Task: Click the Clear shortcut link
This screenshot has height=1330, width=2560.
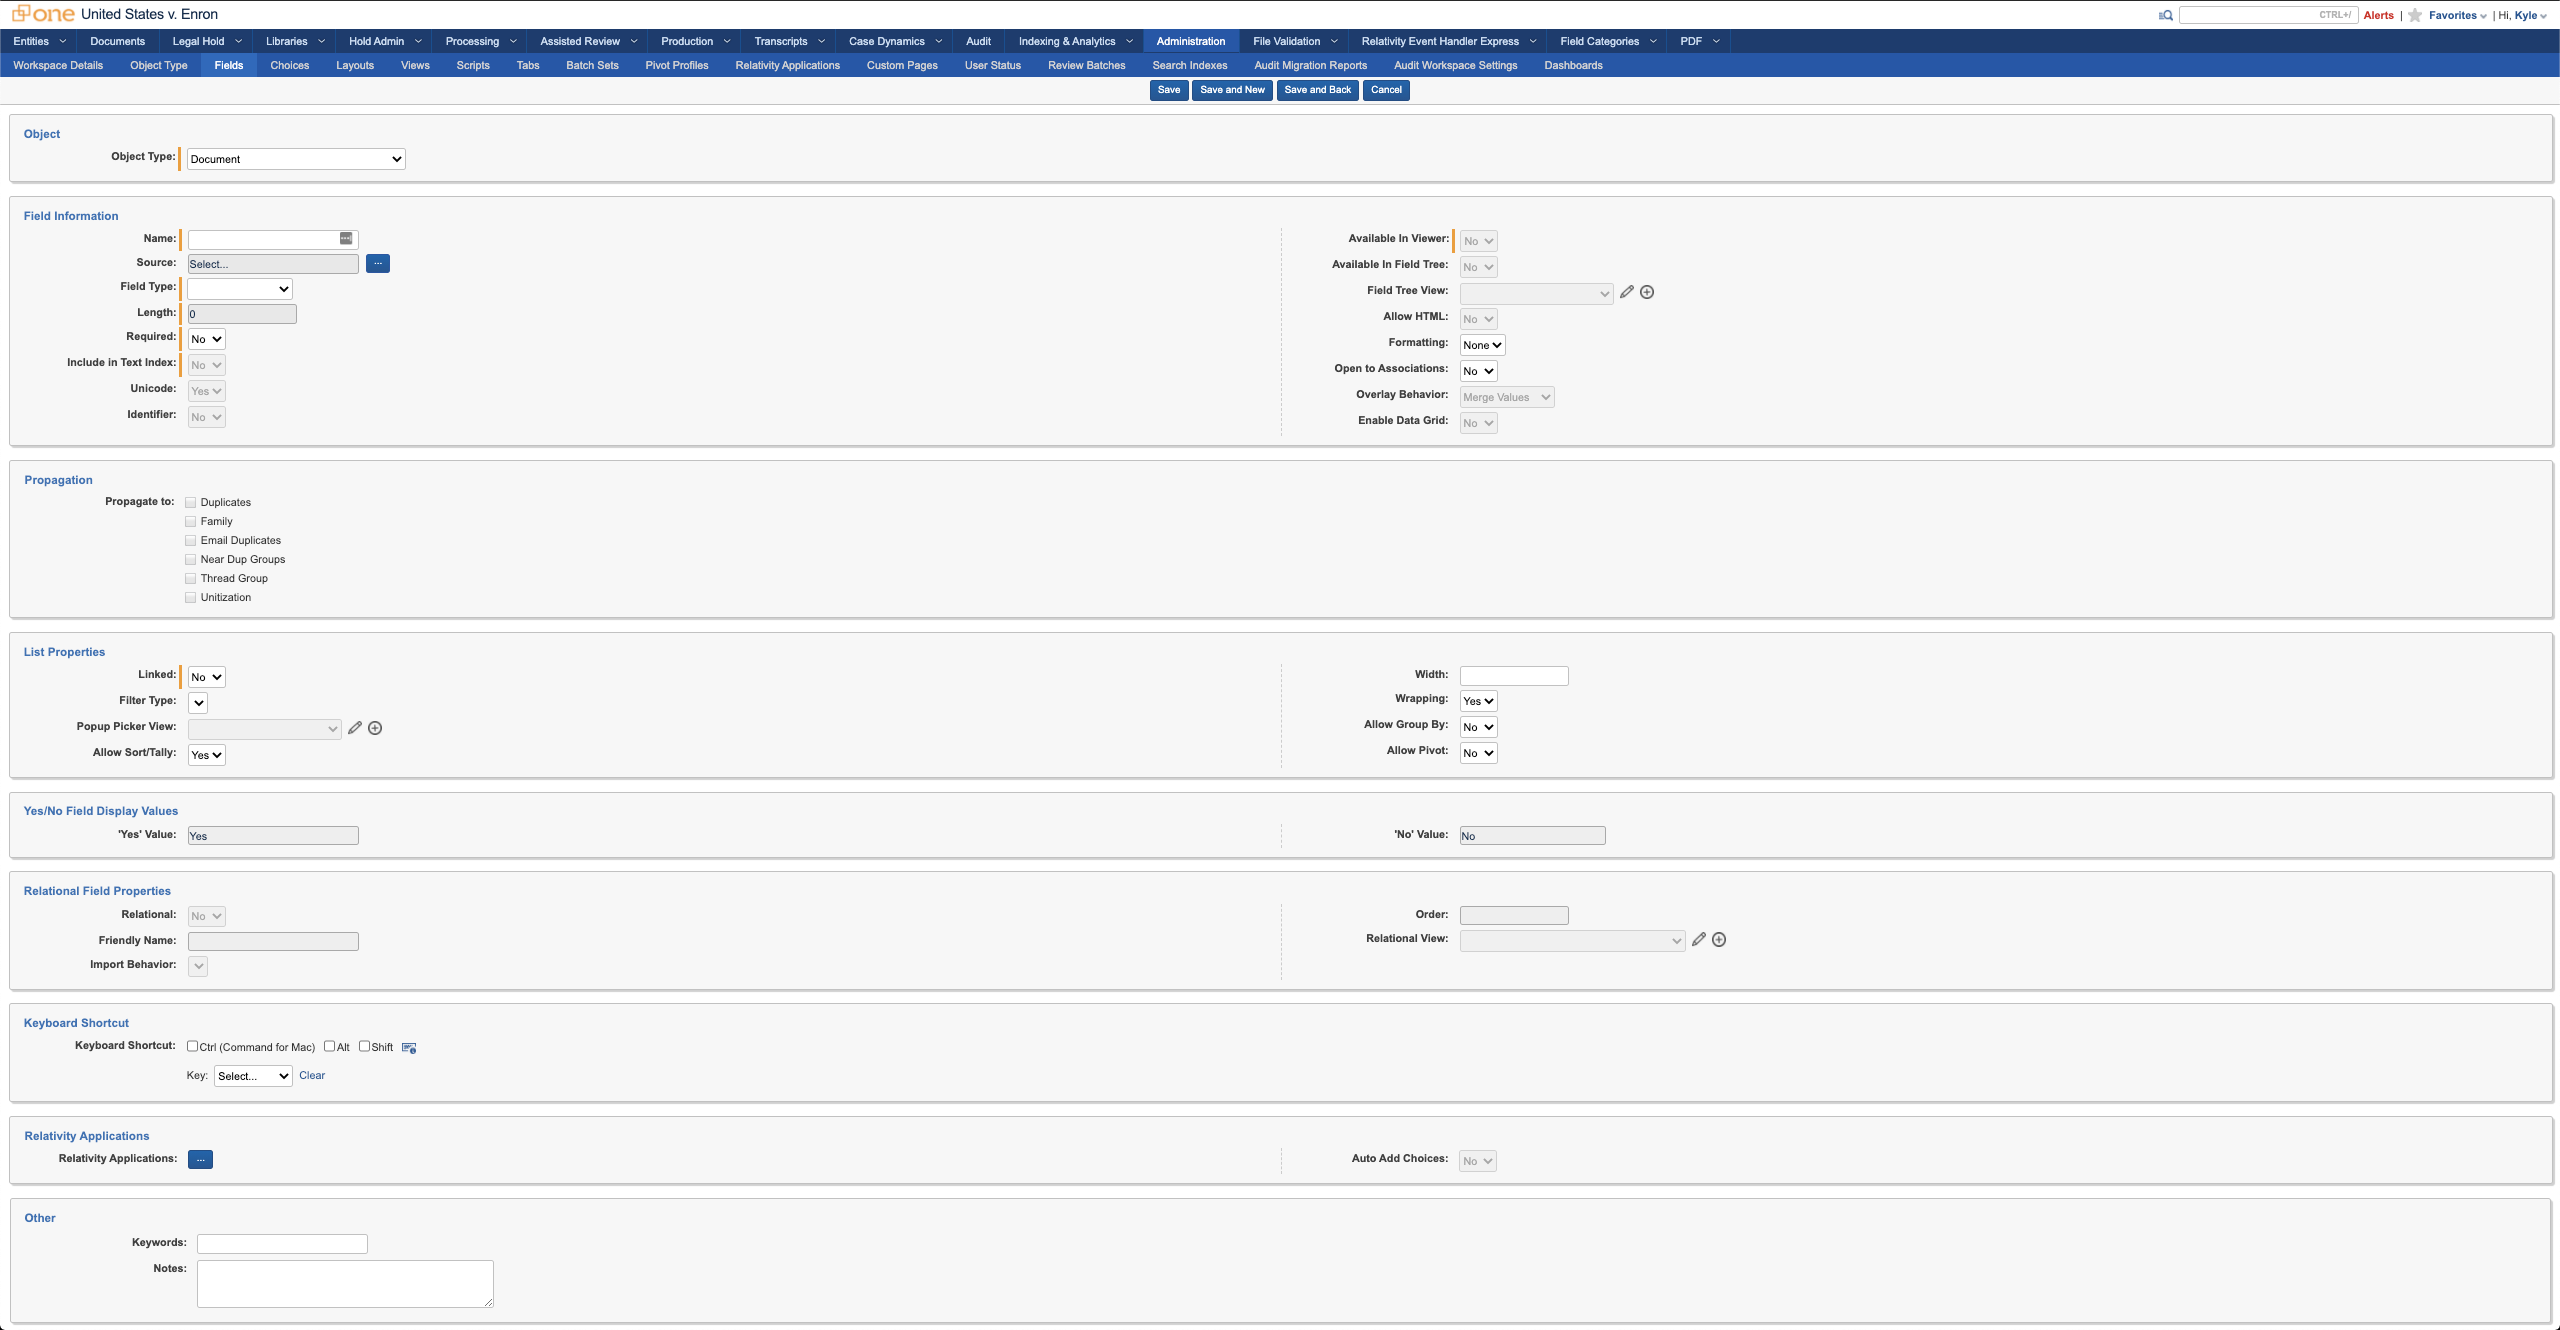Action: point(312,1076)
